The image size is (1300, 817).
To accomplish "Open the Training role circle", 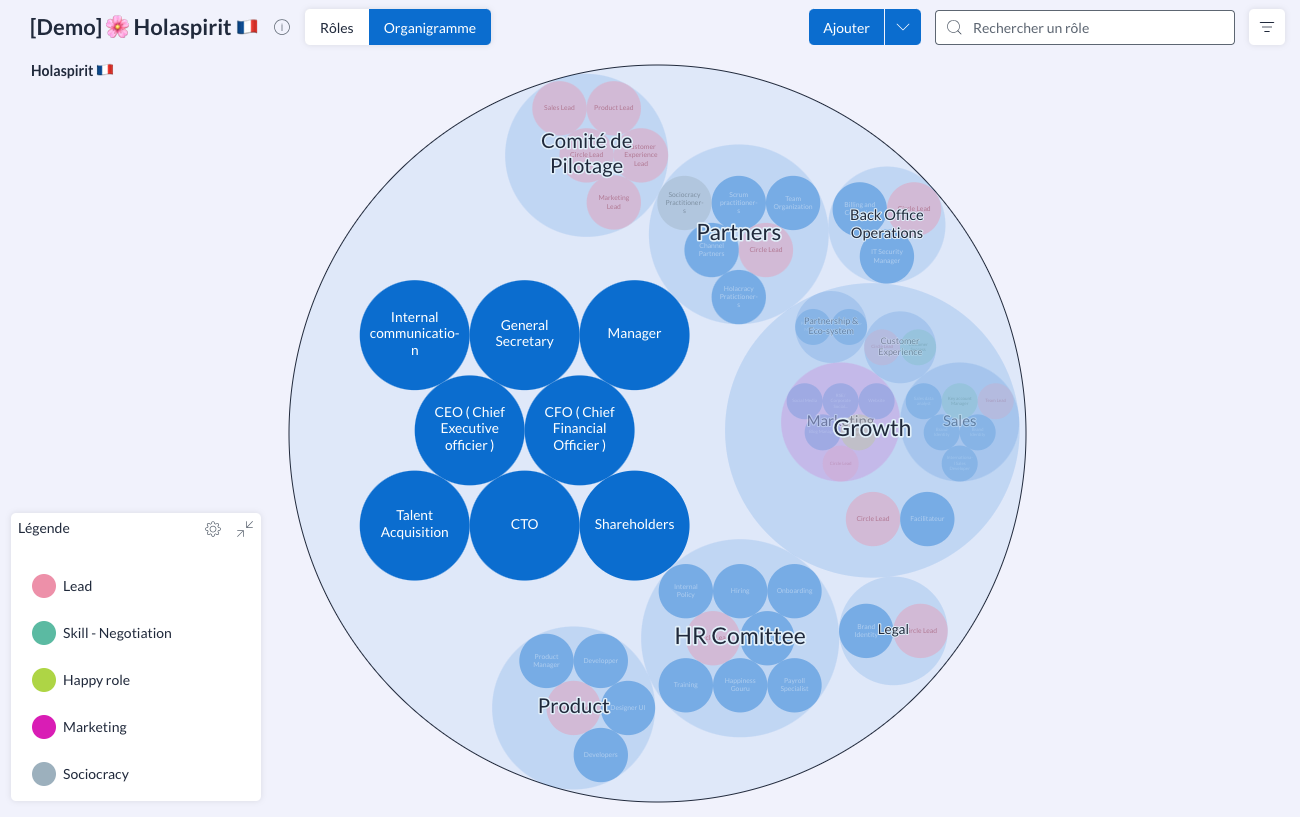I will 686,685.
